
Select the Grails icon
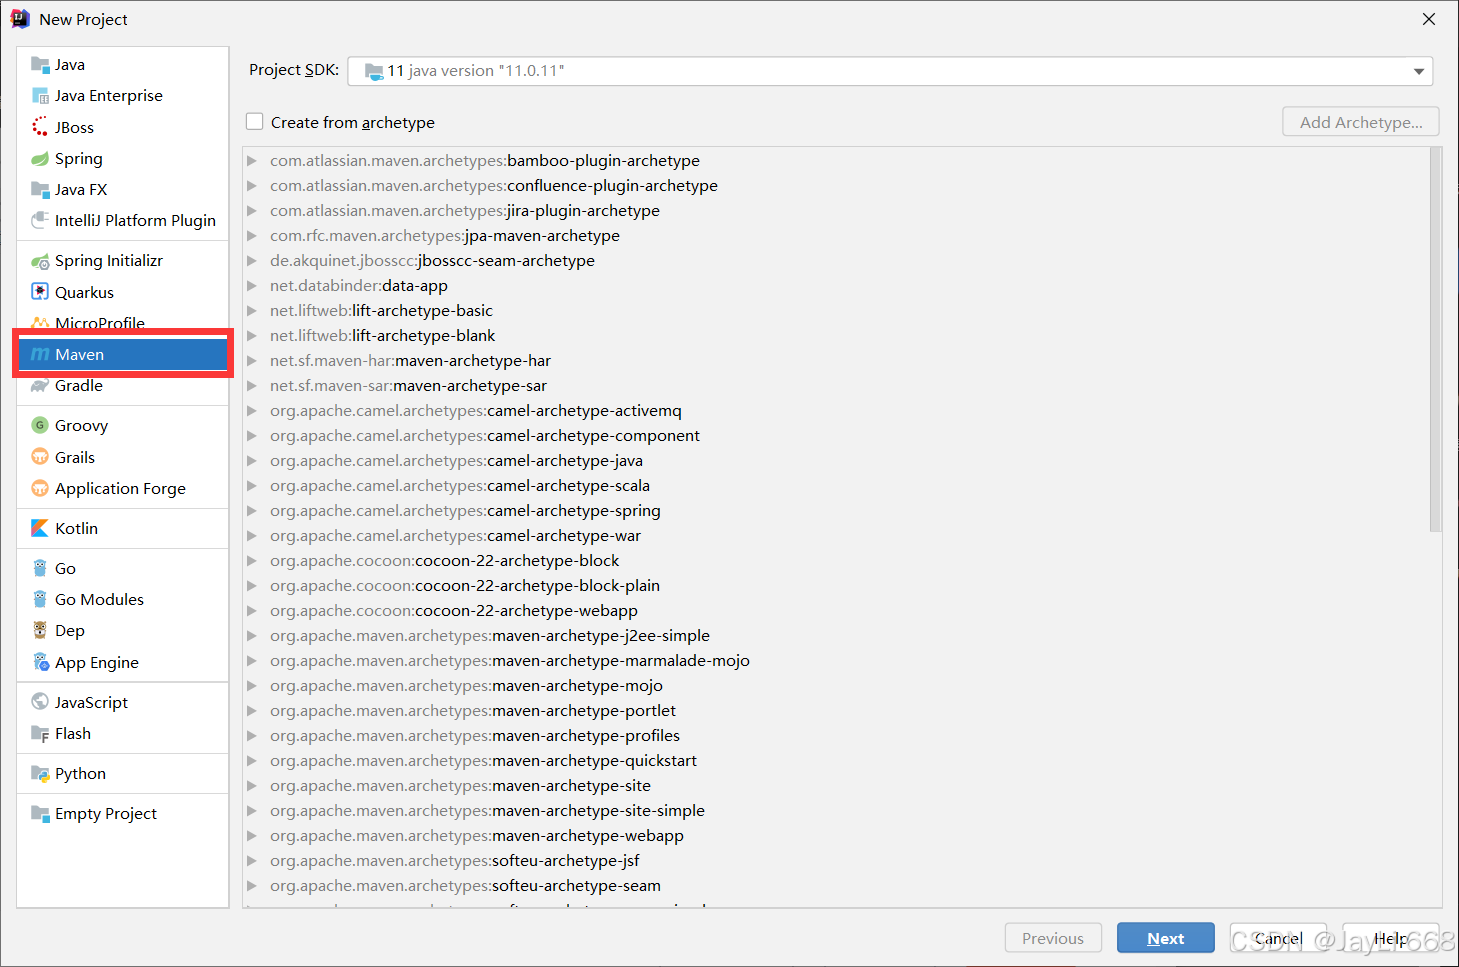coord(40,457)
